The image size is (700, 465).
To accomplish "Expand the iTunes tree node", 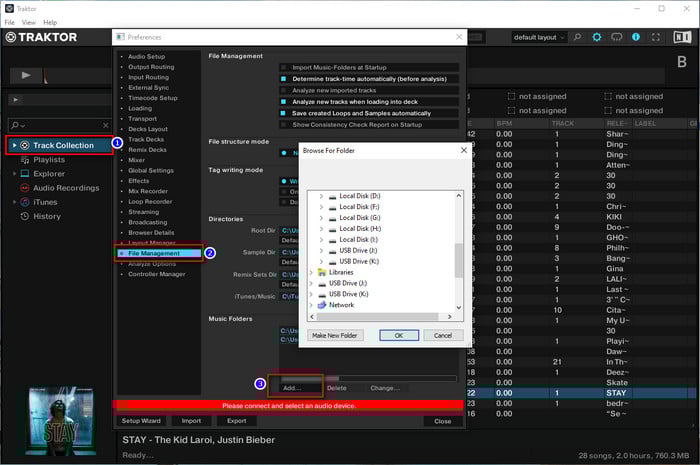I will click(14, 202).
